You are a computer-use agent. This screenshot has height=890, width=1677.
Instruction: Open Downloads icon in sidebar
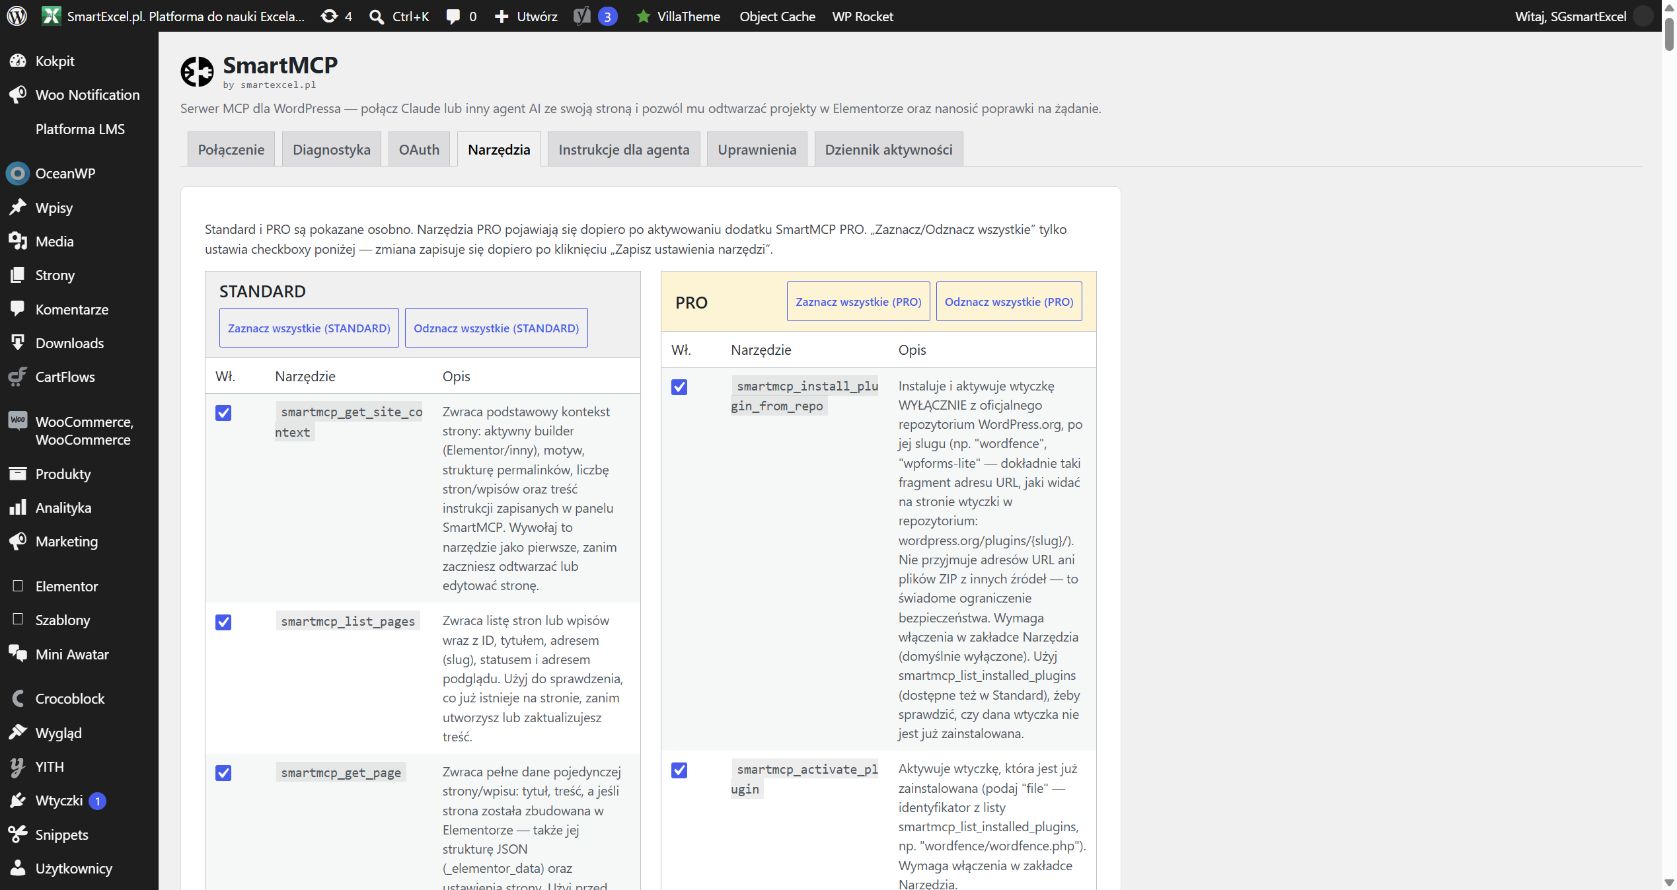(x=17, y=343)
